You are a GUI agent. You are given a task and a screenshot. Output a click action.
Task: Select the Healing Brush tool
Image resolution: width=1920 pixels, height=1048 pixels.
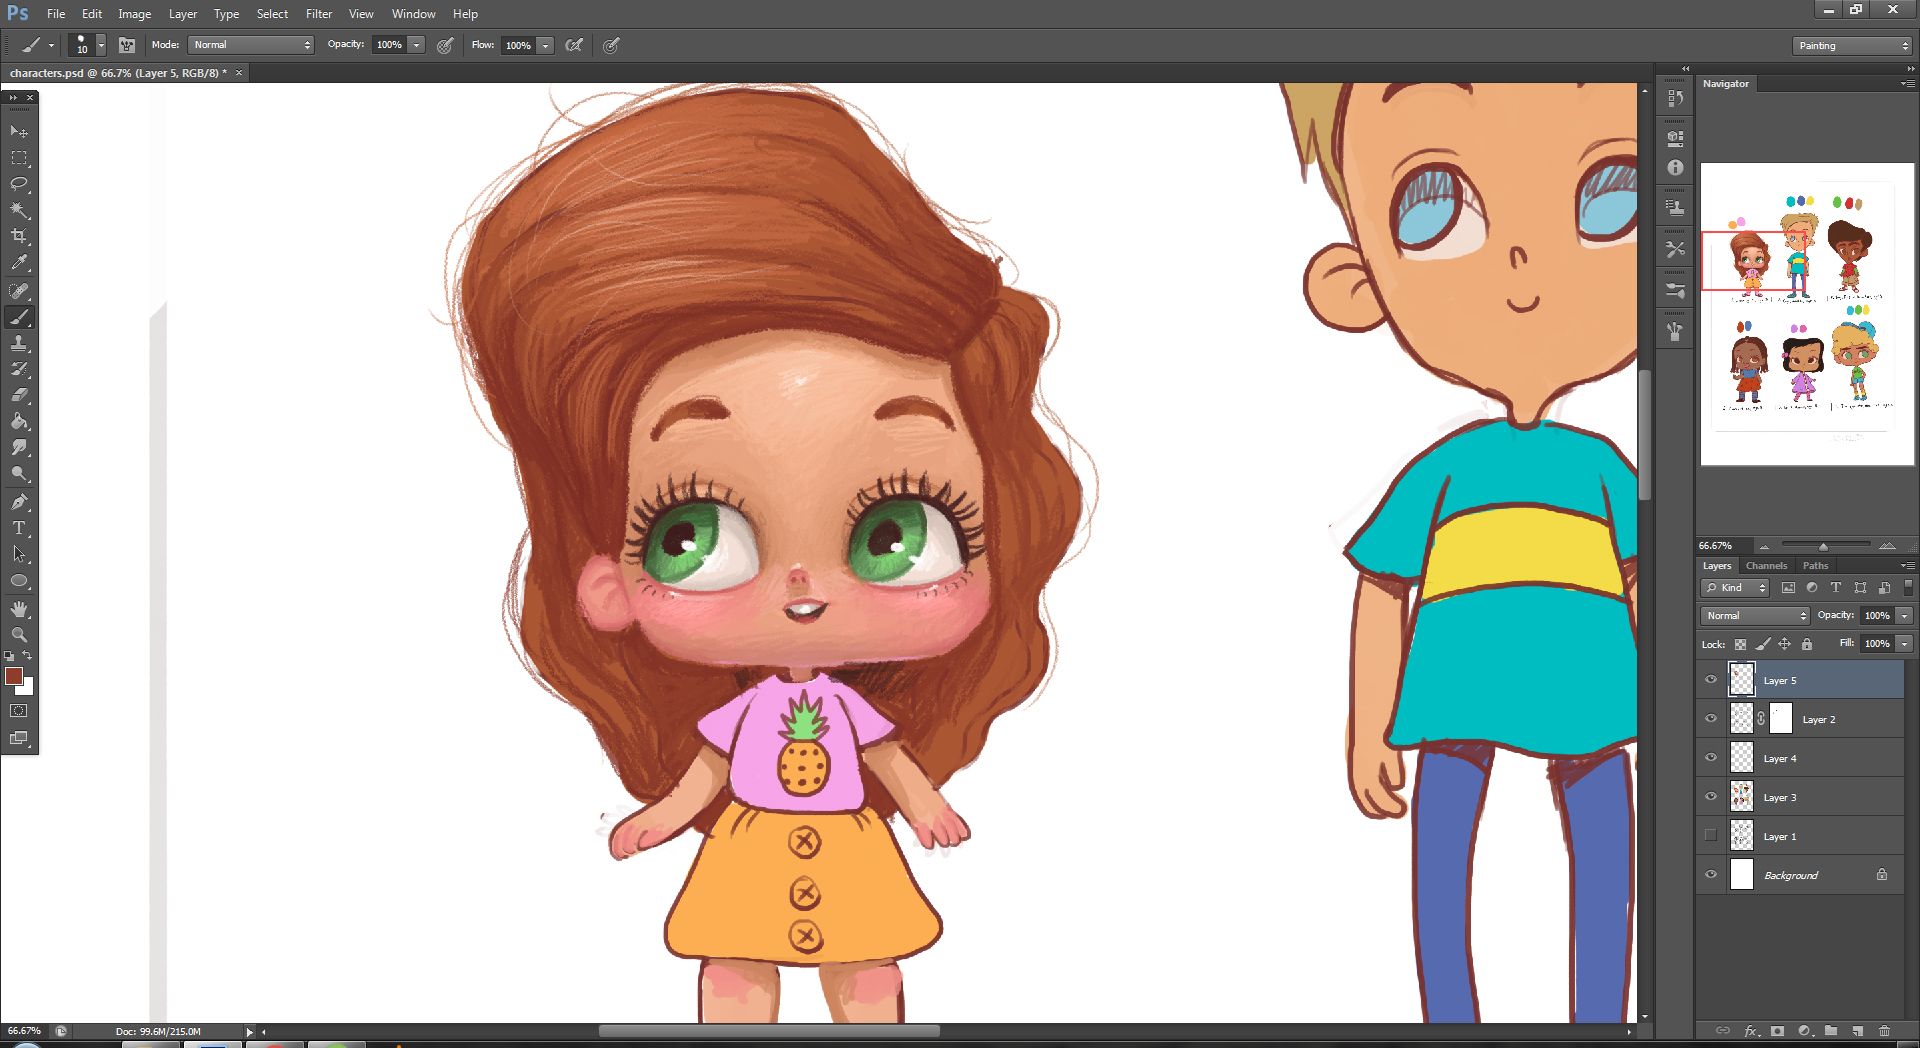point(19,291)
